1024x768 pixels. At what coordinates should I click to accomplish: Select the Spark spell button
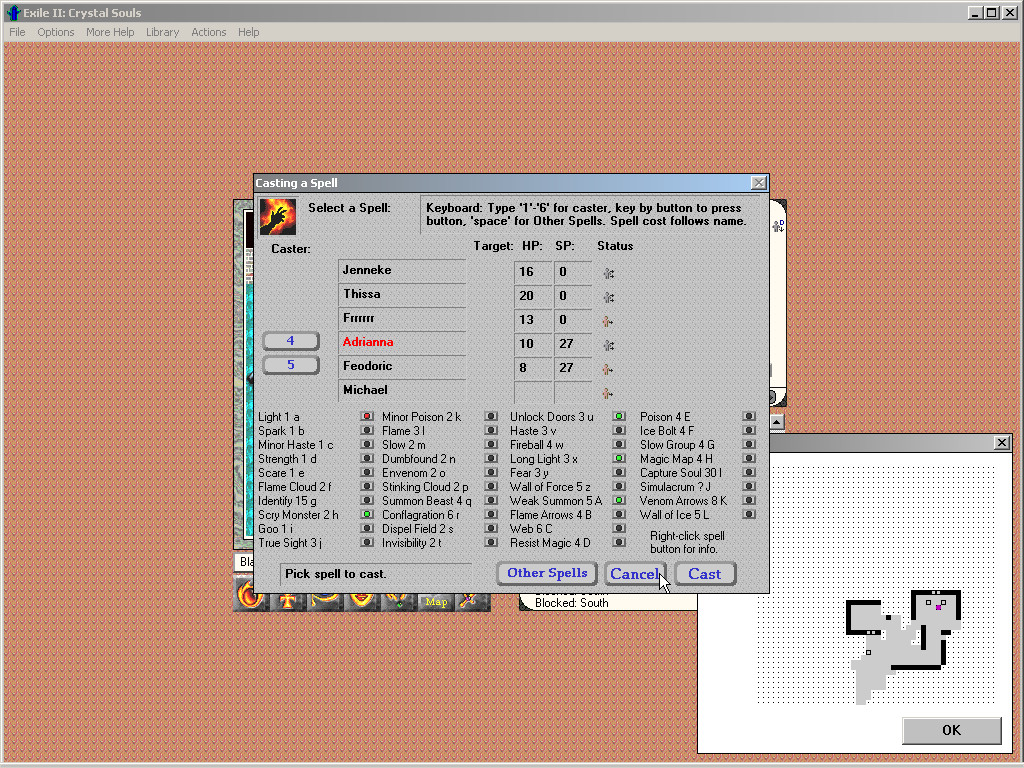367,430
